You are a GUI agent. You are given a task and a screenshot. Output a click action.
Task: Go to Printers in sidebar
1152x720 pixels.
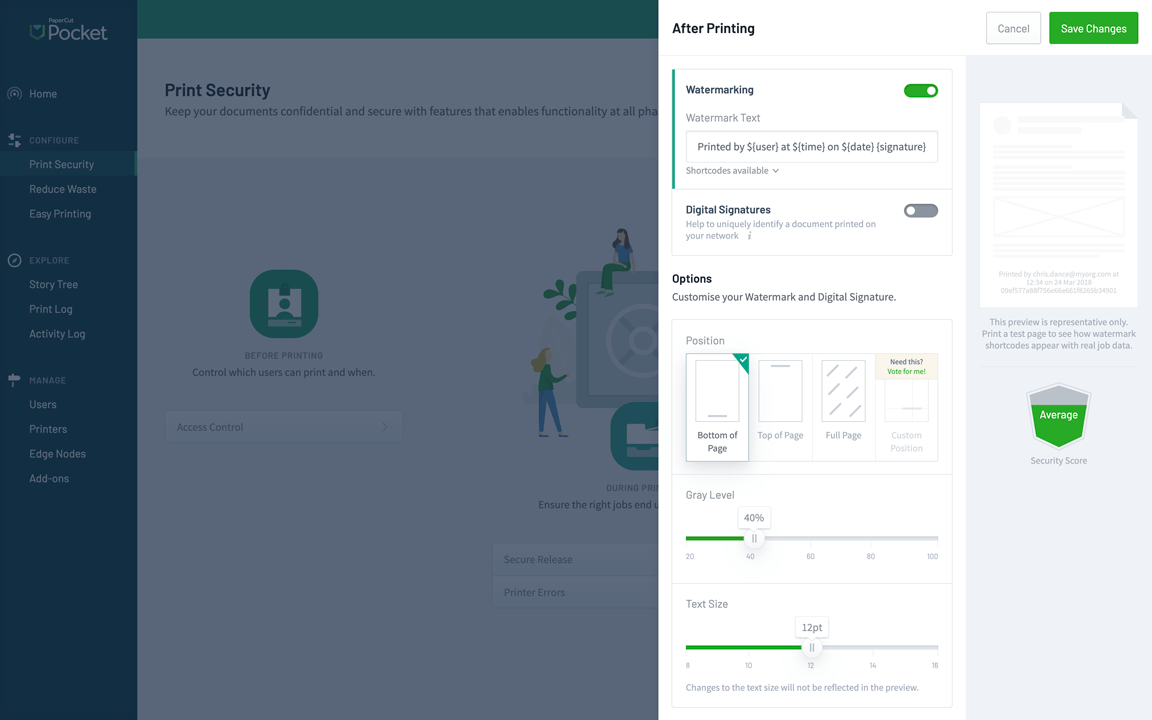point(48,429)
